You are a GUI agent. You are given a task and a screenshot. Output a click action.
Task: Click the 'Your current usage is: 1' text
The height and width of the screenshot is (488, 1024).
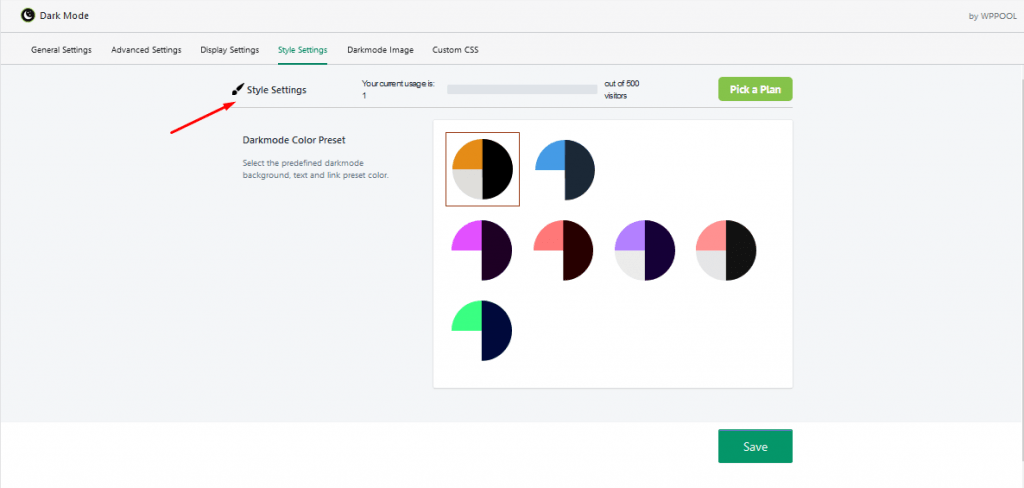click(x=398, y=89)
